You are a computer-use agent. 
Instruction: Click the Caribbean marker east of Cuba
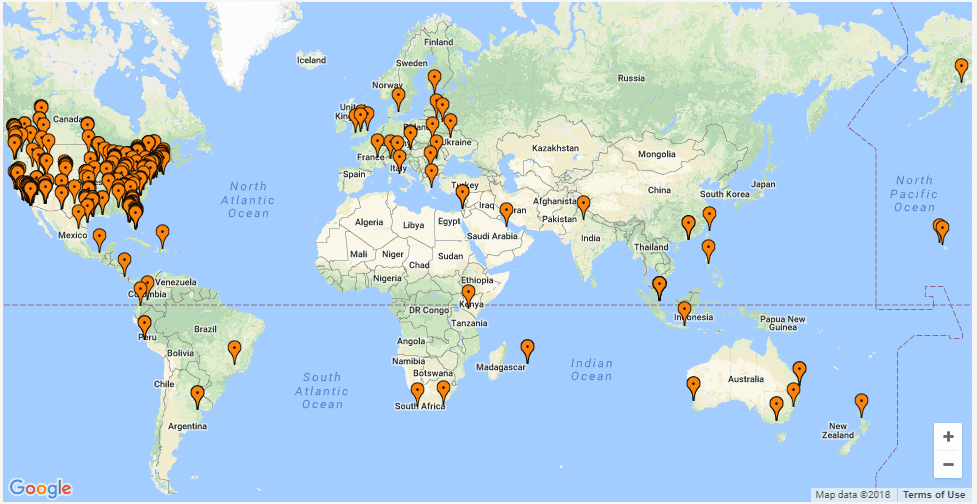(x=162, y=236)
